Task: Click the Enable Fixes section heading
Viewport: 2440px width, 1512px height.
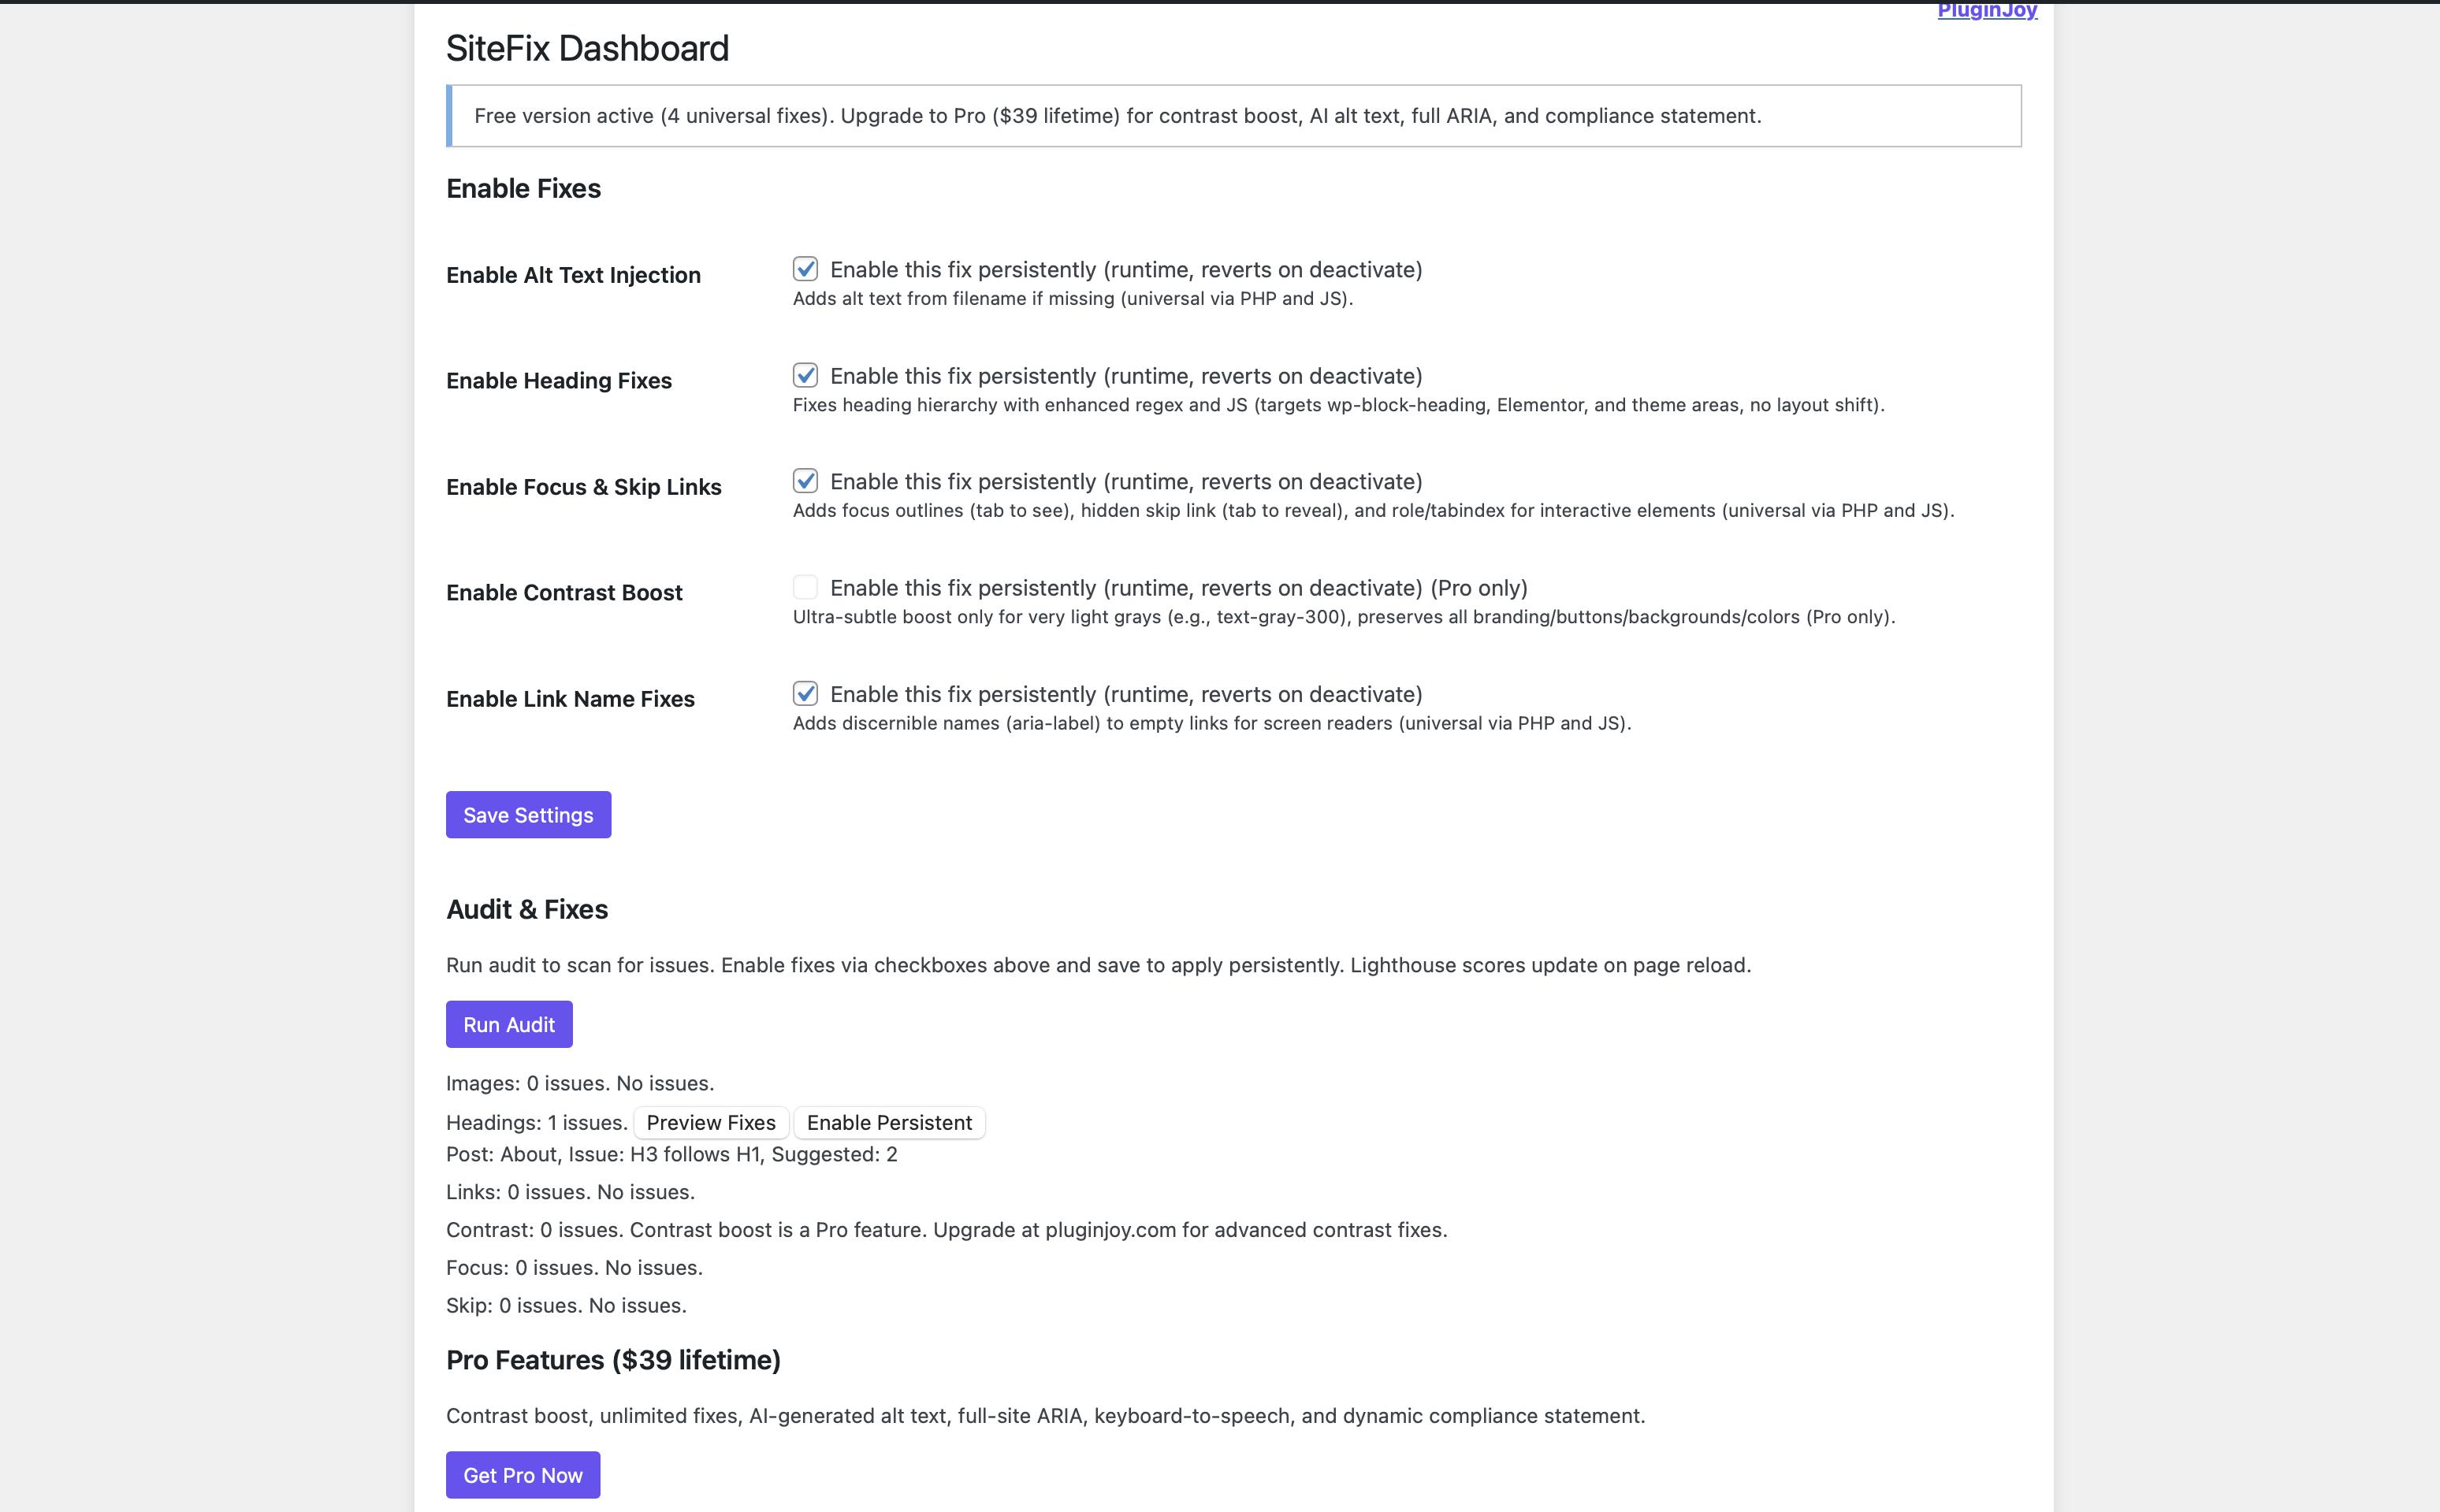Action: [x=523, y=188]
